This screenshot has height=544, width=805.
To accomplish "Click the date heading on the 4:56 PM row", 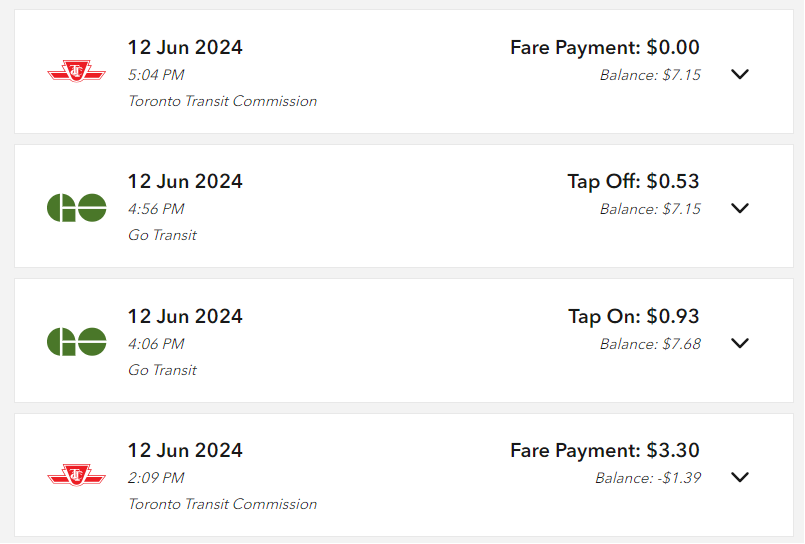I will tap(185, 181).
